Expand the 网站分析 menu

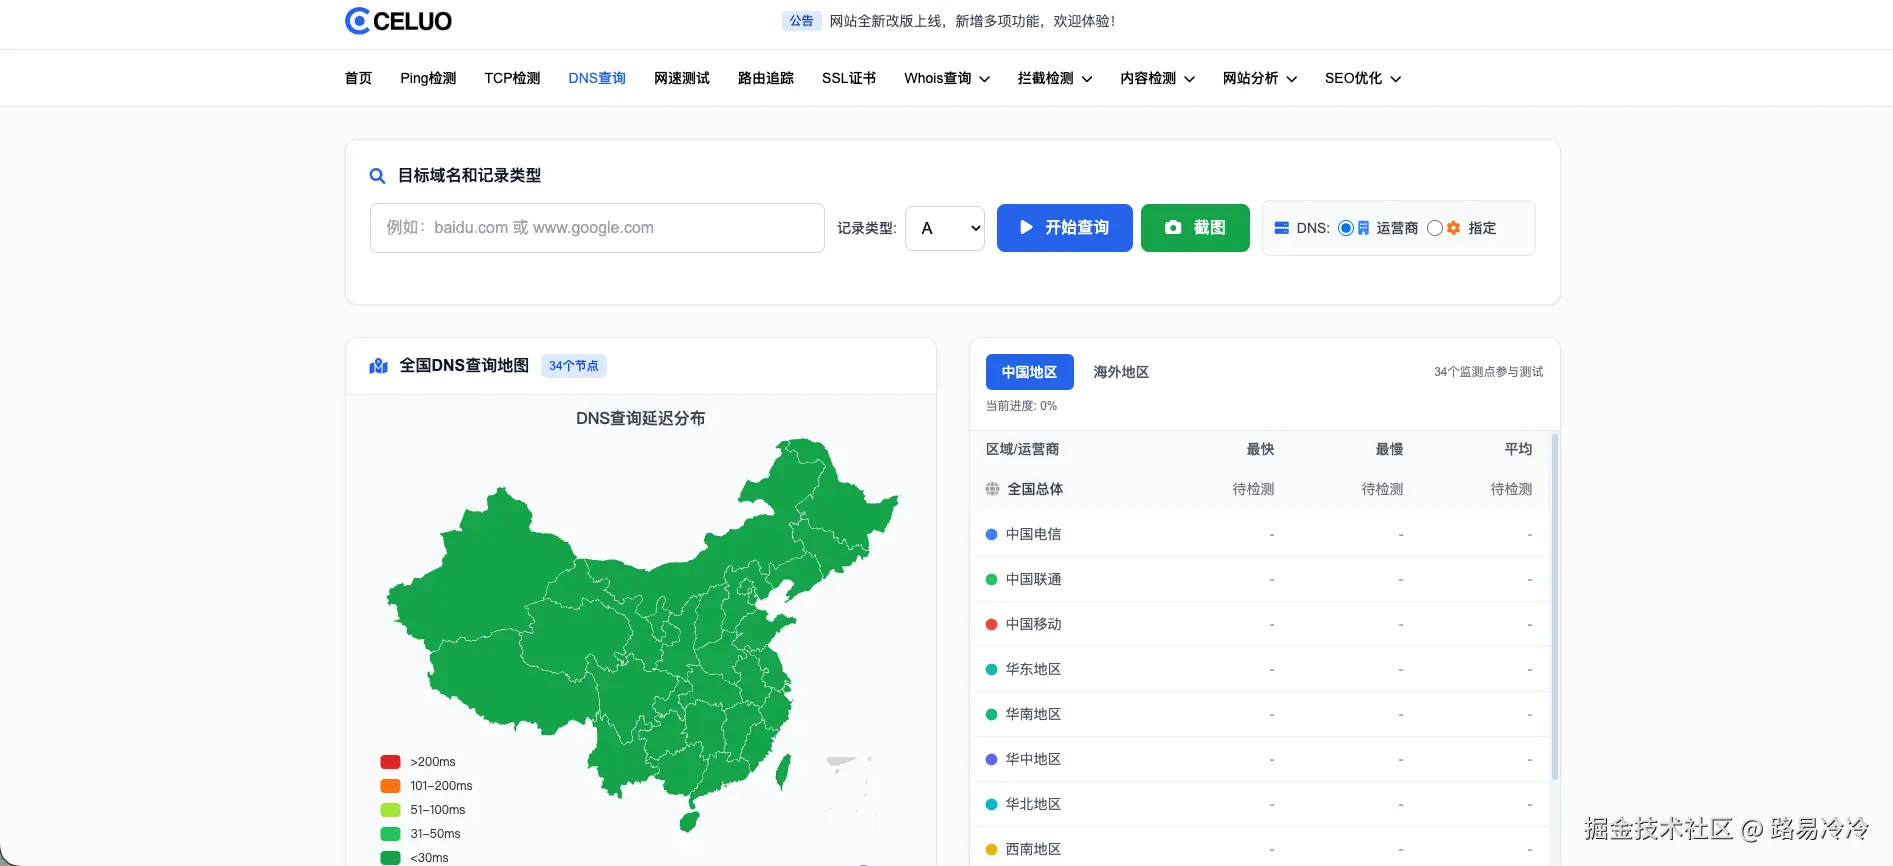pyautogui.click(x=1260, y=78)
